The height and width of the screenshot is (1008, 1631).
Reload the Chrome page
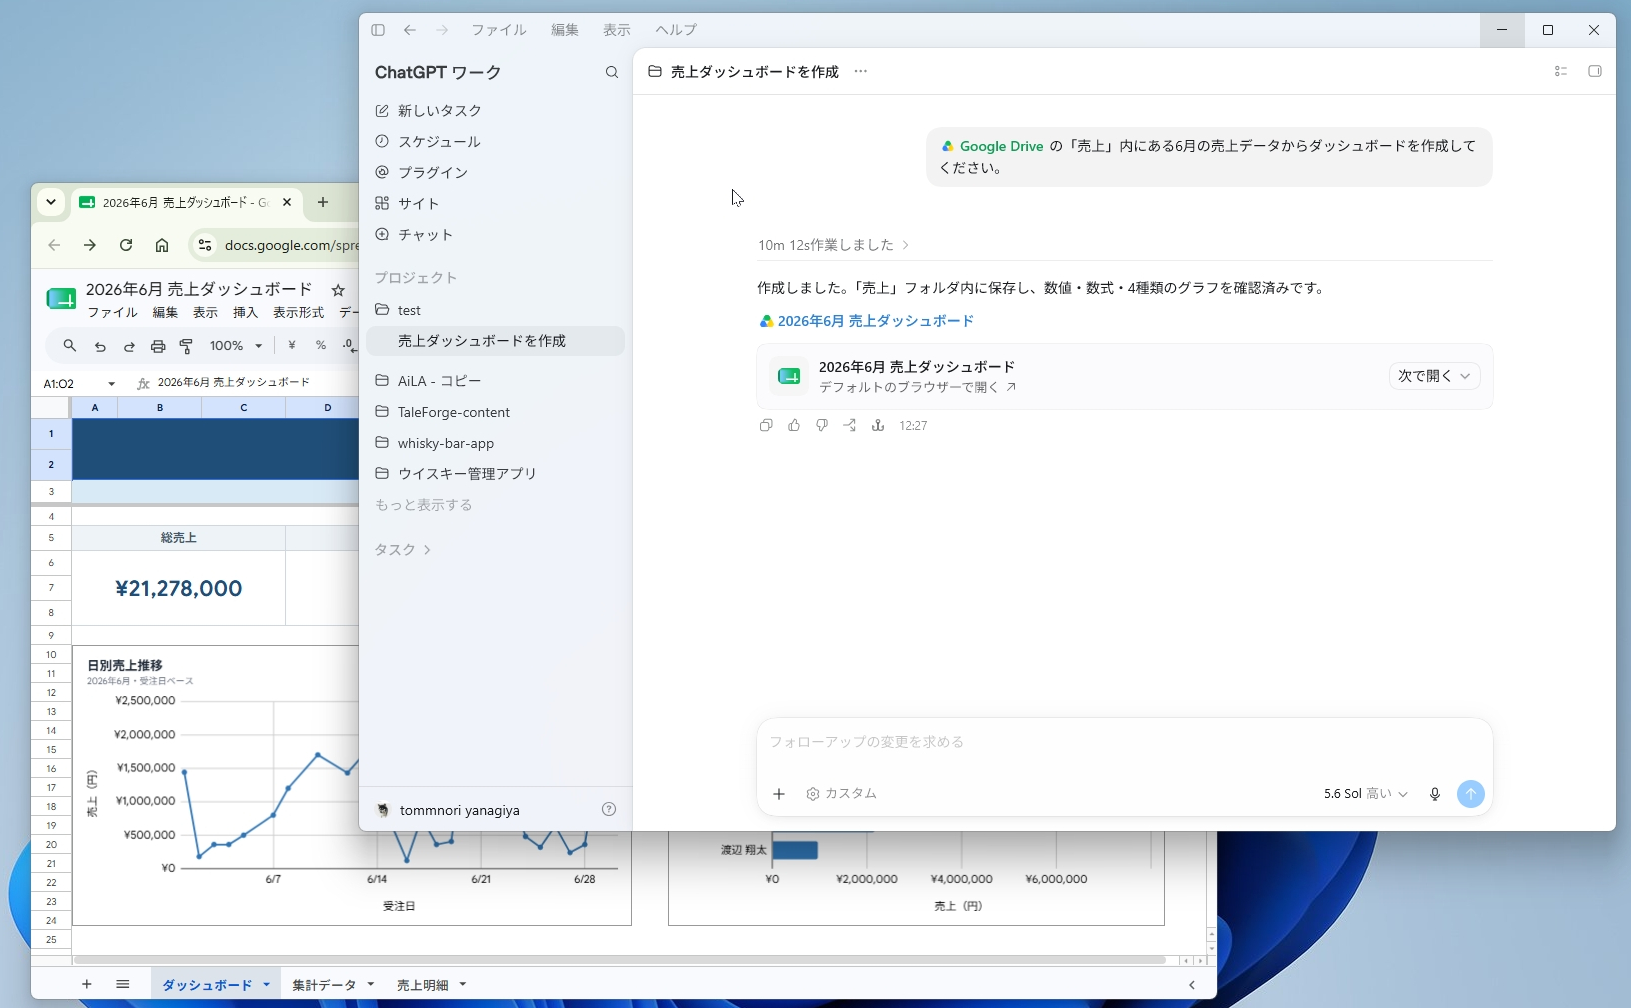(x=126, y=245)
